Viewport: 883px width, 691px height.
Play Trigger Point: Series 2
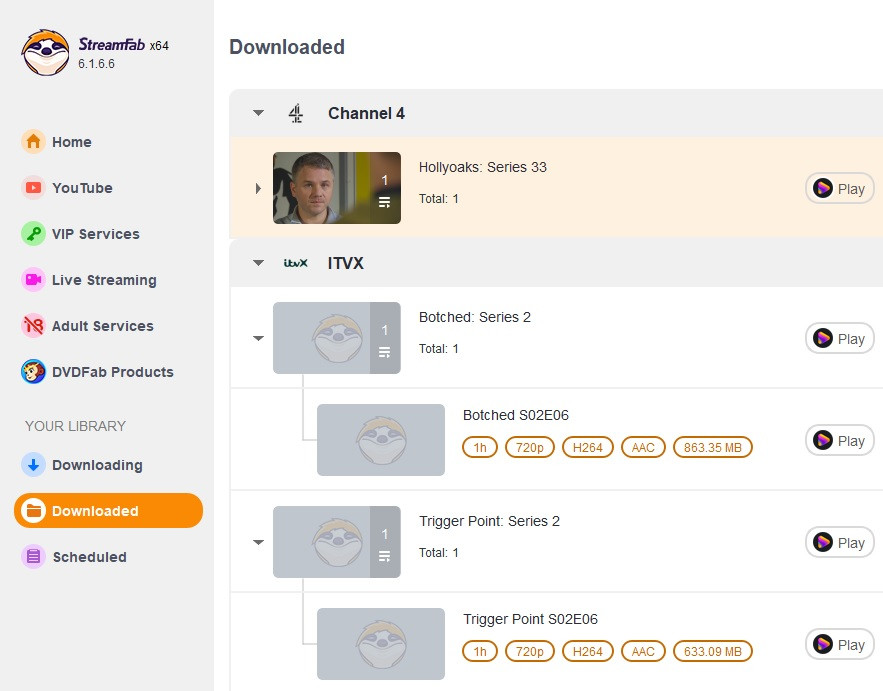[840, 542]
